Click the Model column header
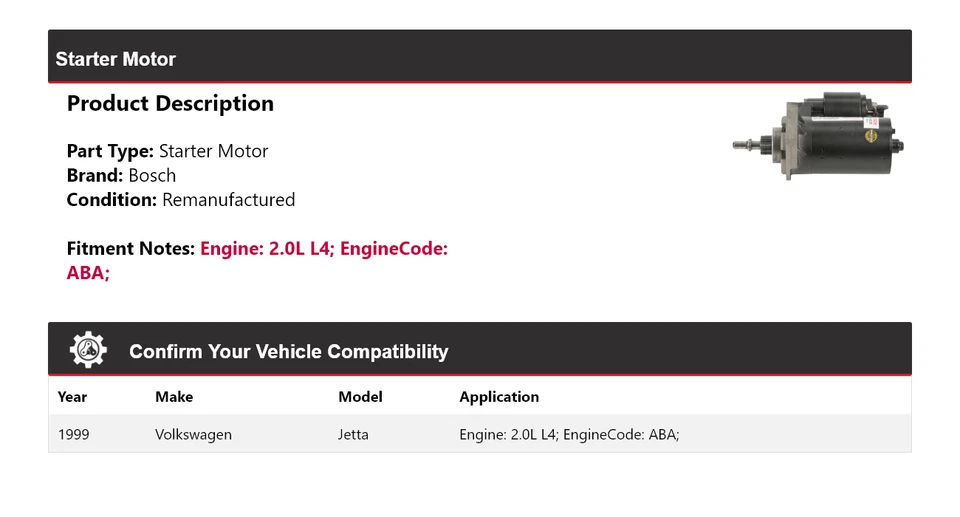Screen dimensions: 960x517 (x=360, y=397)
